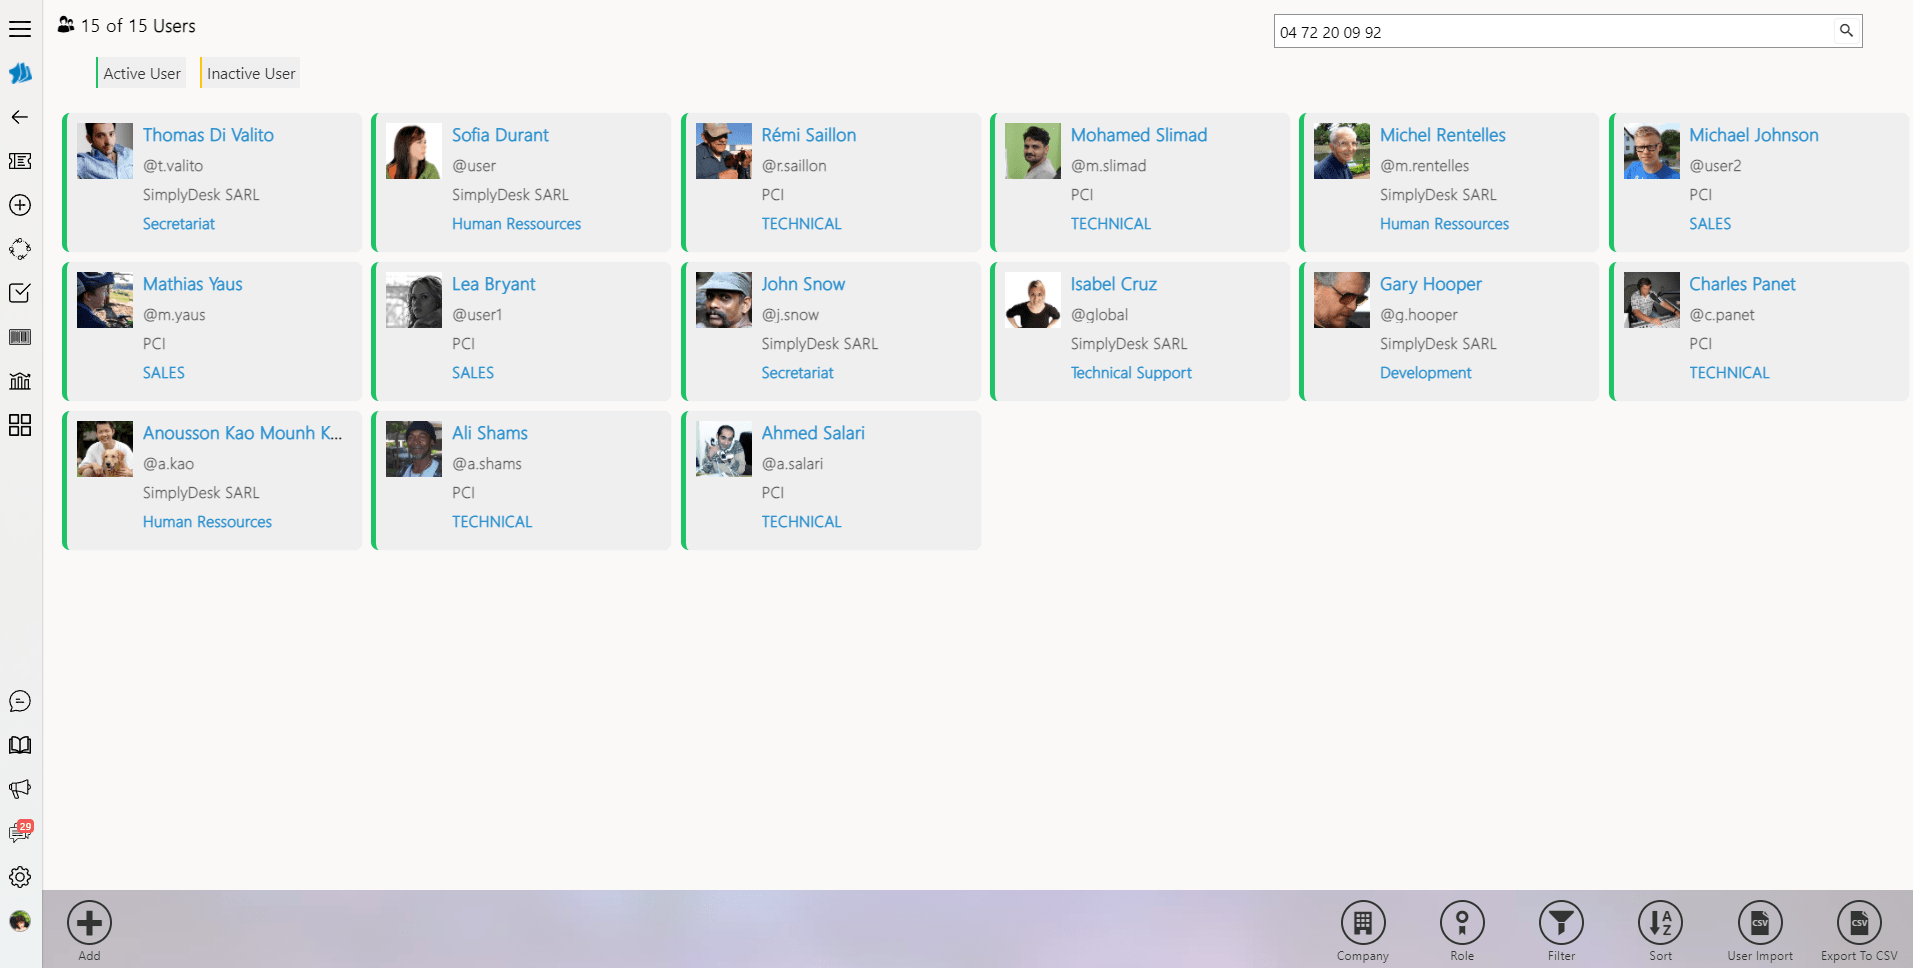The image size is (1913, 968).
Task: Open Mathias Yaus' profile
Action: (193, 284)
